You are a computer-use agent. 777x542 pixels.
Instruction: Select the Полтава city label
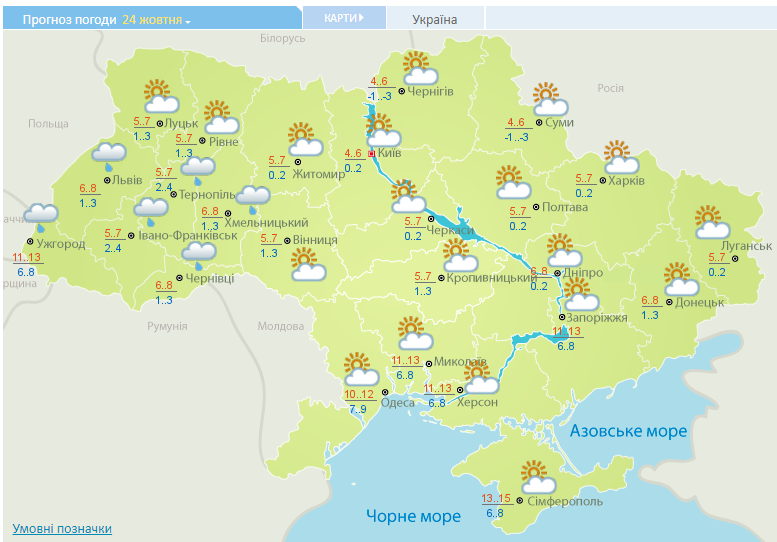click(564, 207)
